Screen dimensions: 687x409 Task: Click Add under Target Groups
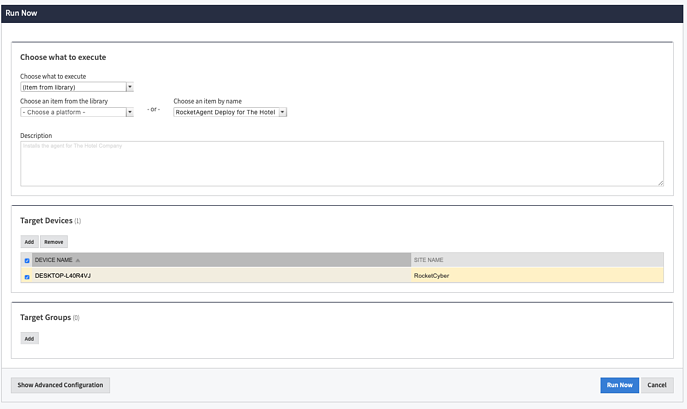[x=29, y=338]
